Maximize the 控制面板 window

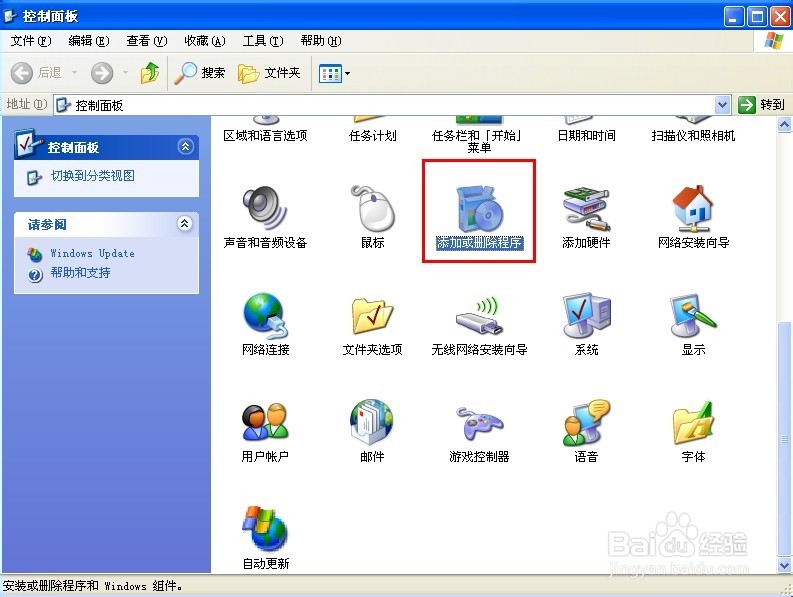point(757,17)
